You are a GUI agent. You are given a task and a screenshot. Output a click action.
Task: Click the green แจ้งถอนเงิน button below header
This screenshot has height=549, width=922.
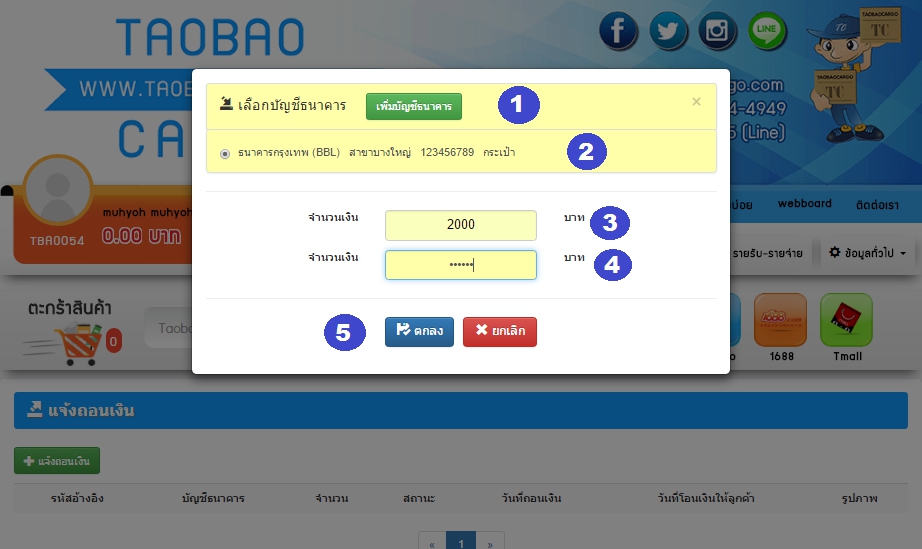(57, 461)
